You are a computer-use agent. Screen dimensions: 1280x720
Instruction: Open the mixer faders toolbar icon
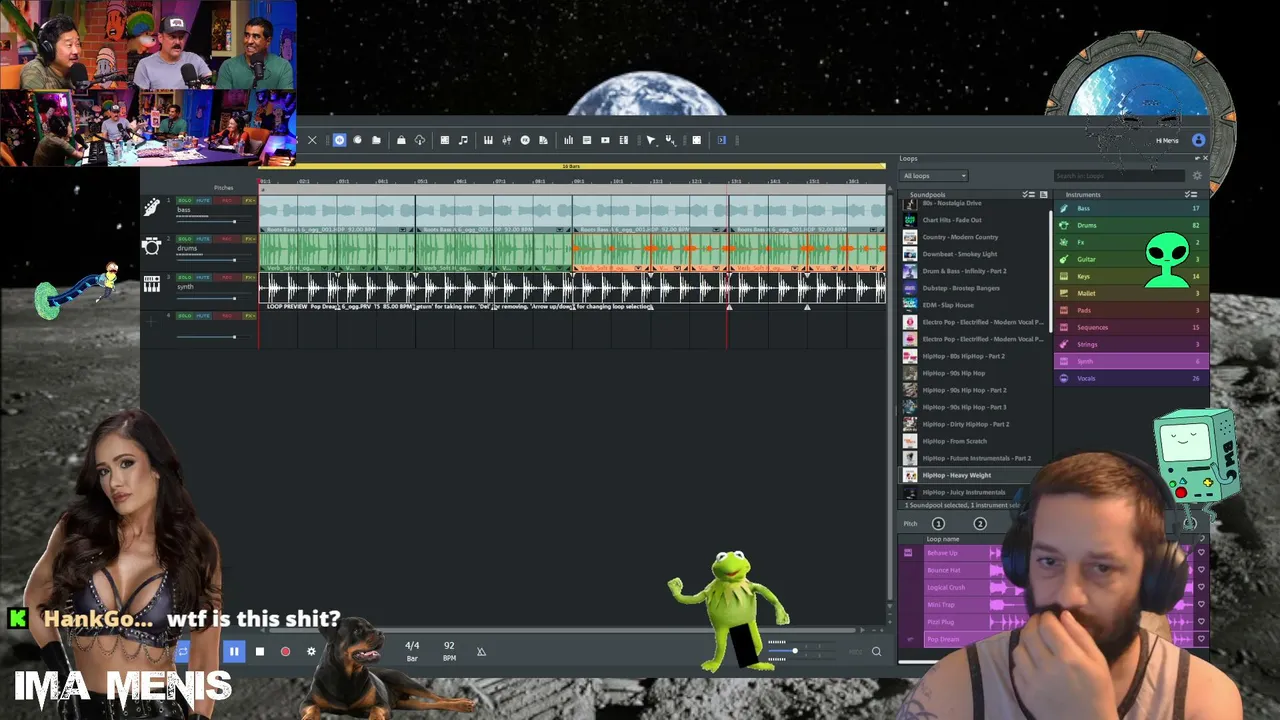(x=507, y=140)
